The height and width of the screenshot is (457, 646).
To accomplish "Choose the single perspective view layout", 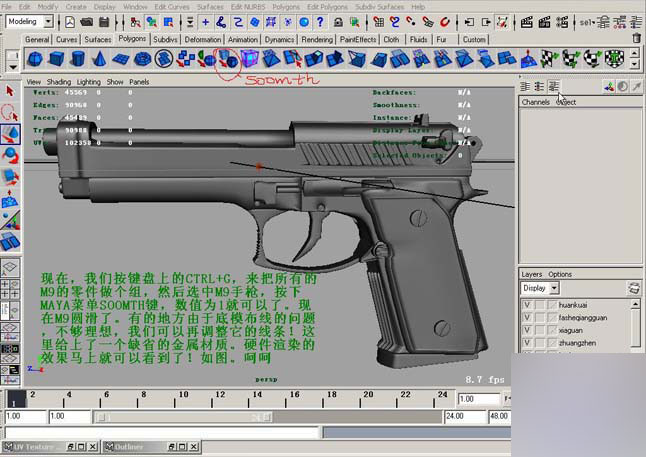I will tap(10, 267).
